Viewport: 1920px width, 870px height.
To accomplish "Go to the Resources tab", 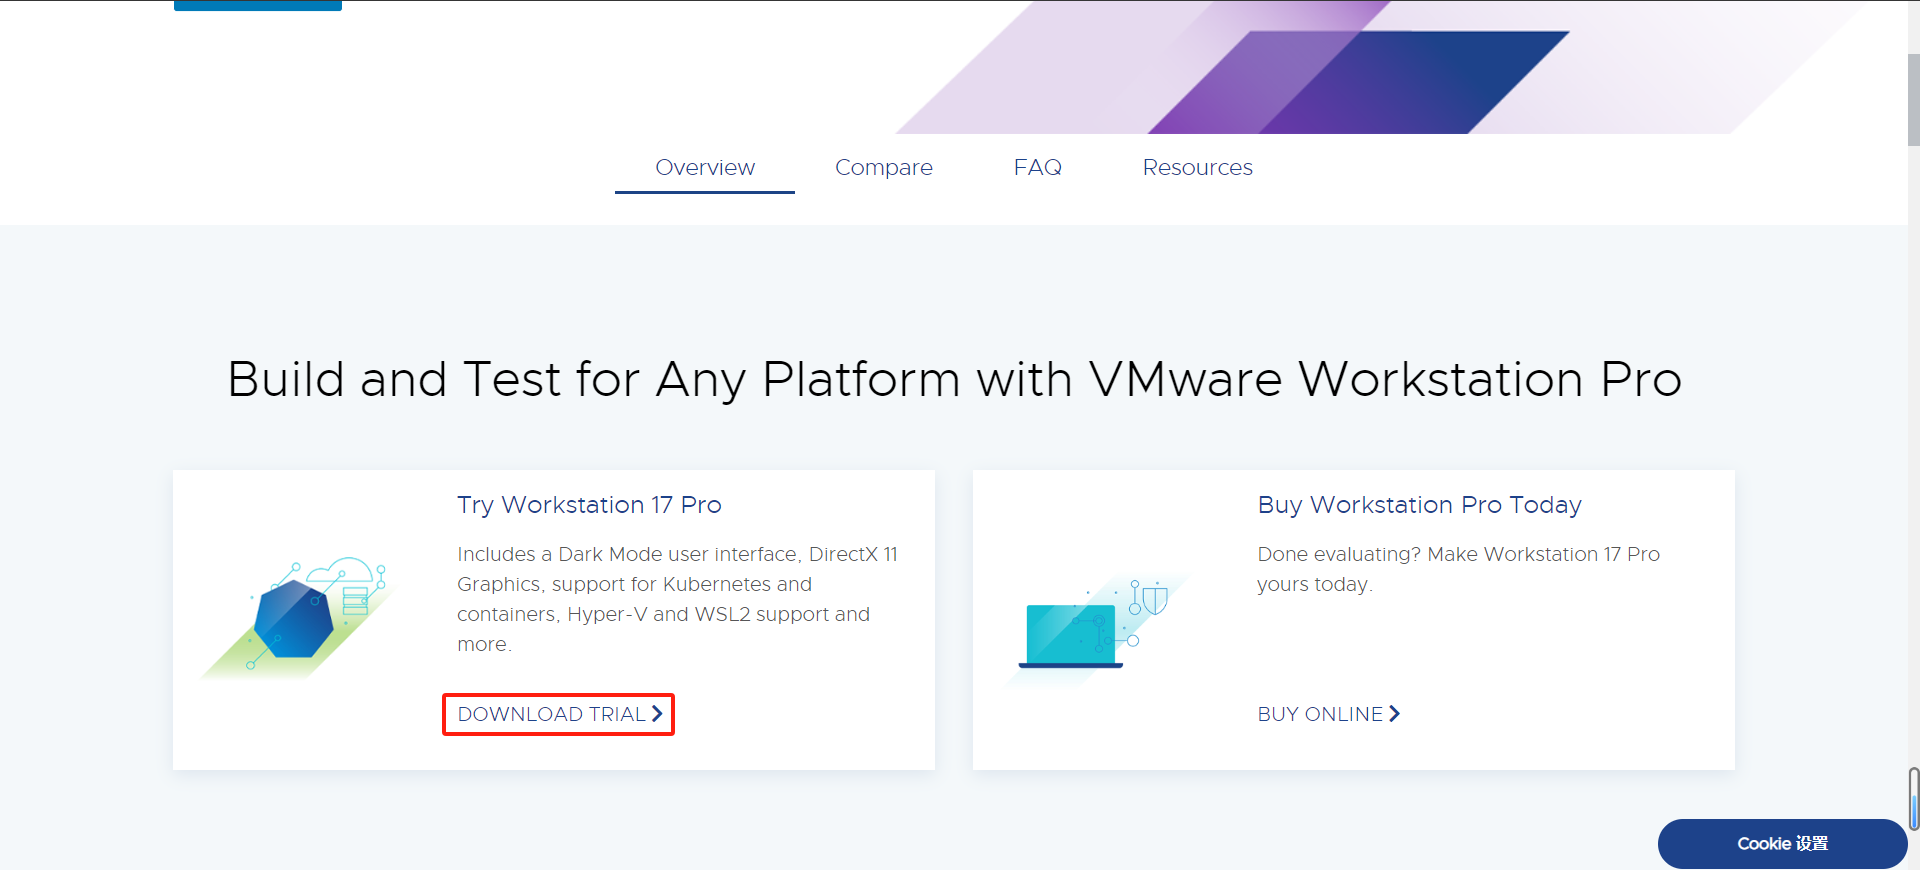I will [1197, 168].
